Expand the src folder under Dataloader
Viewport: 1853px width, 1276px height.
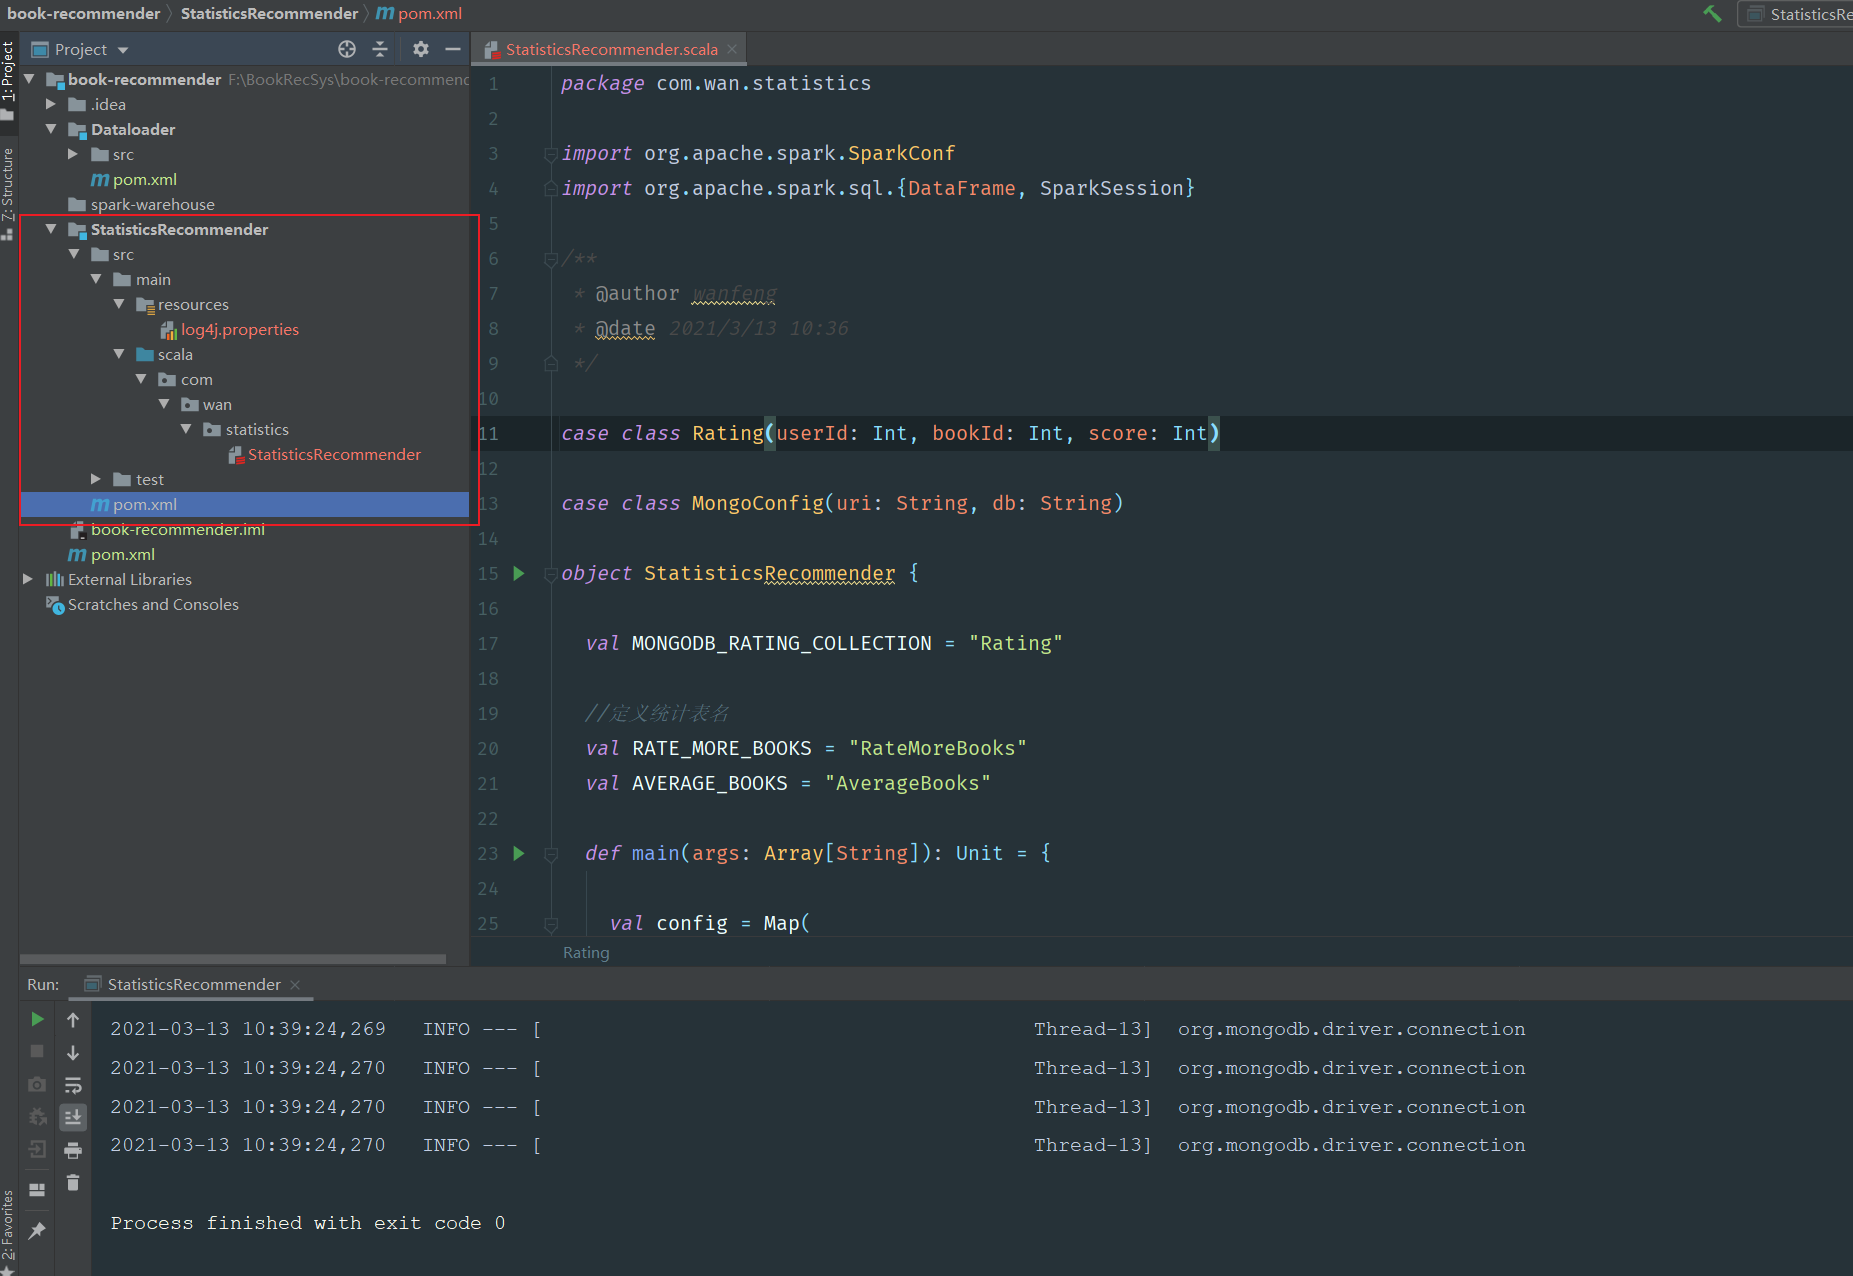click(73, 154)
